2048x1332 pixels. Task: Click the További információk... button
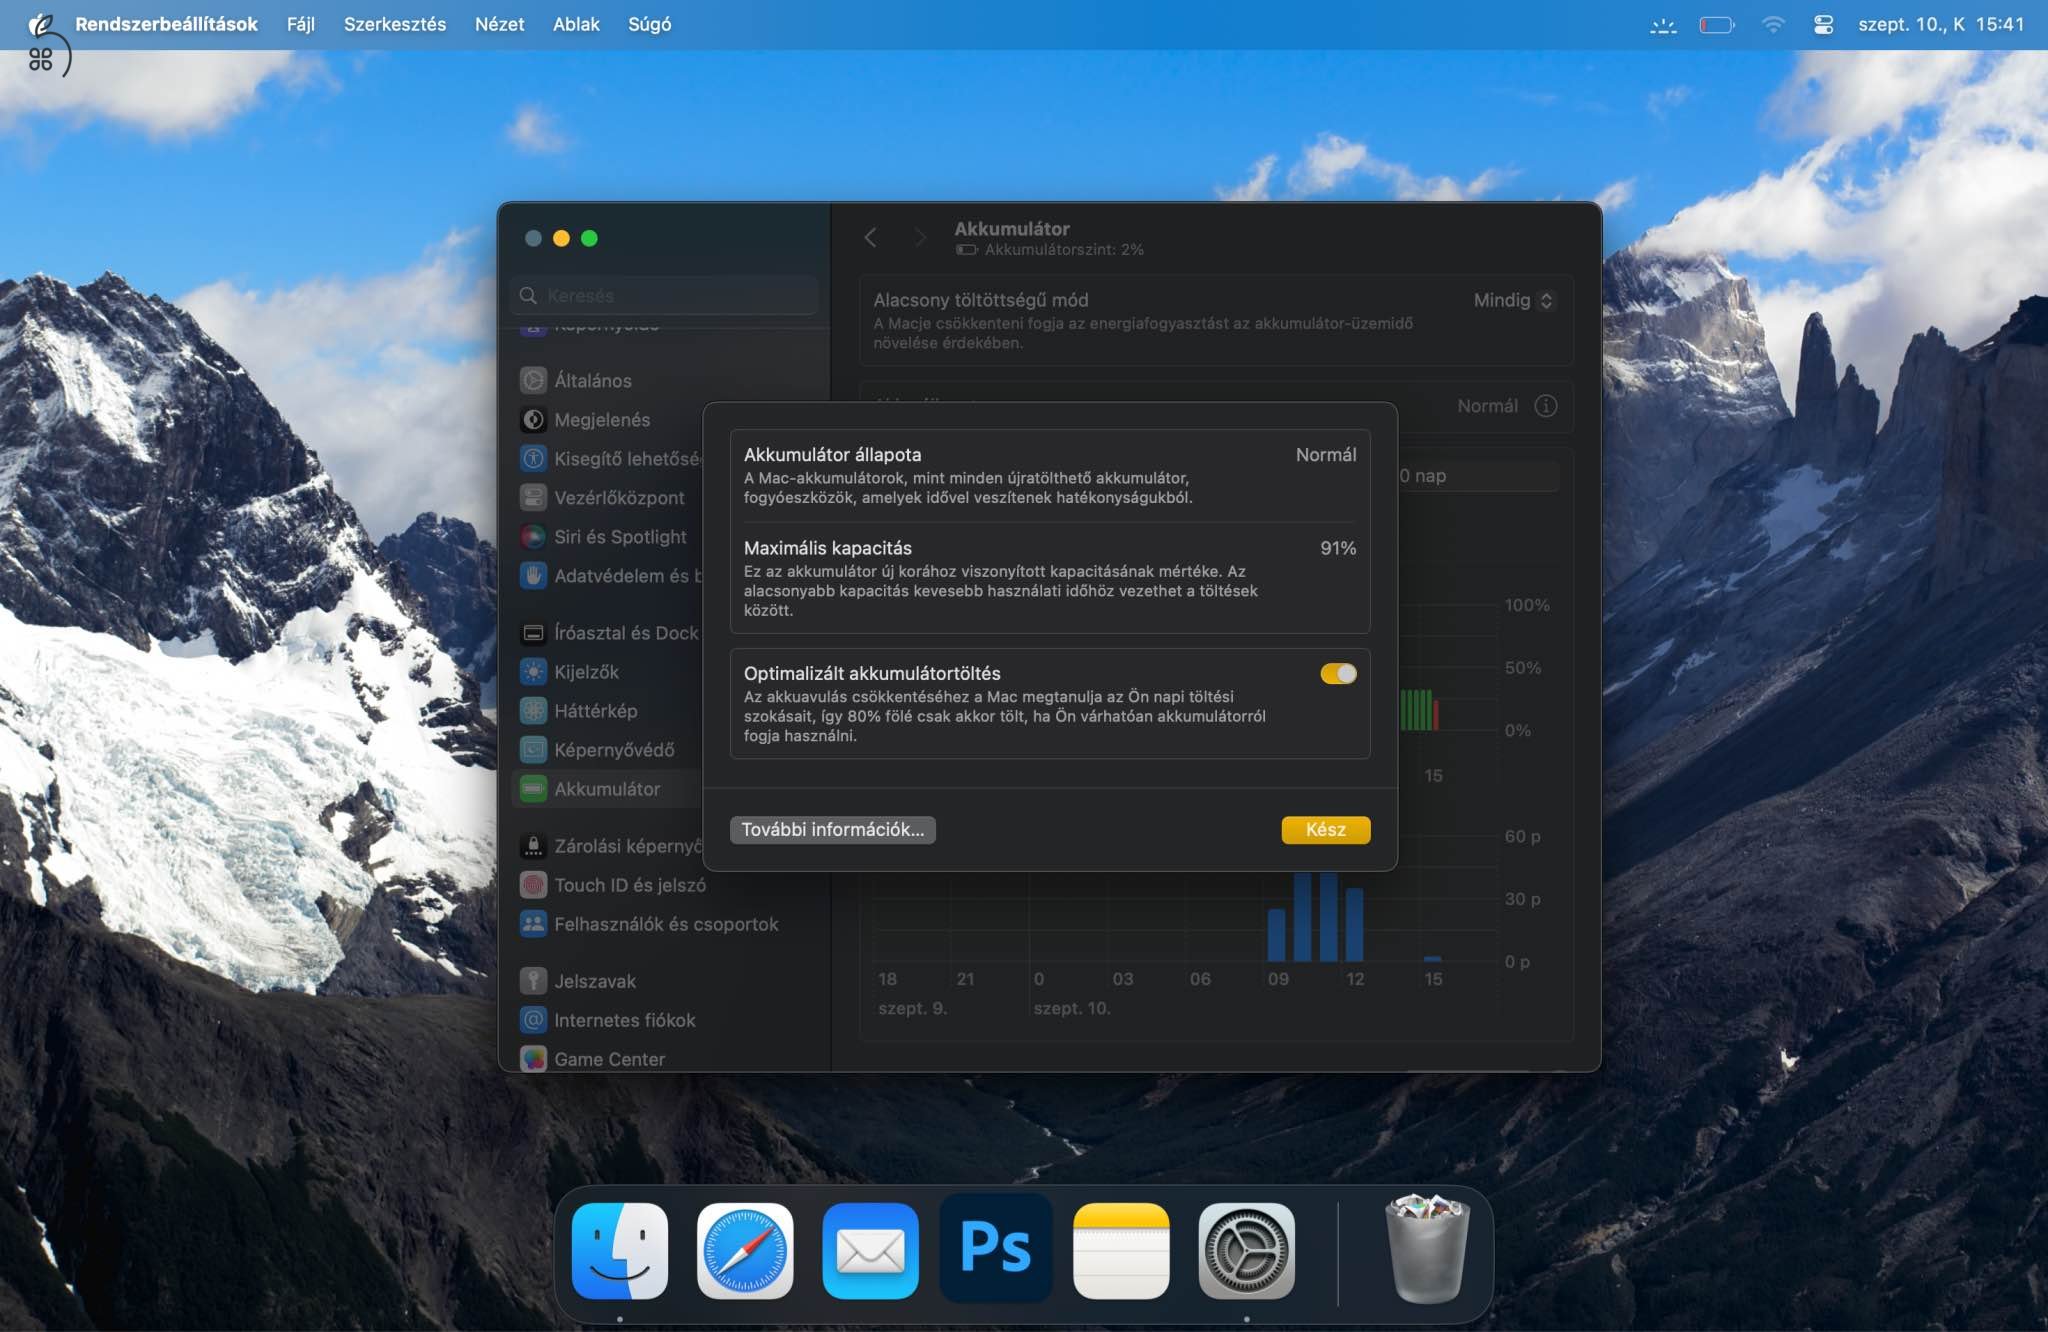pyautogui.click(x=832, y=829)
